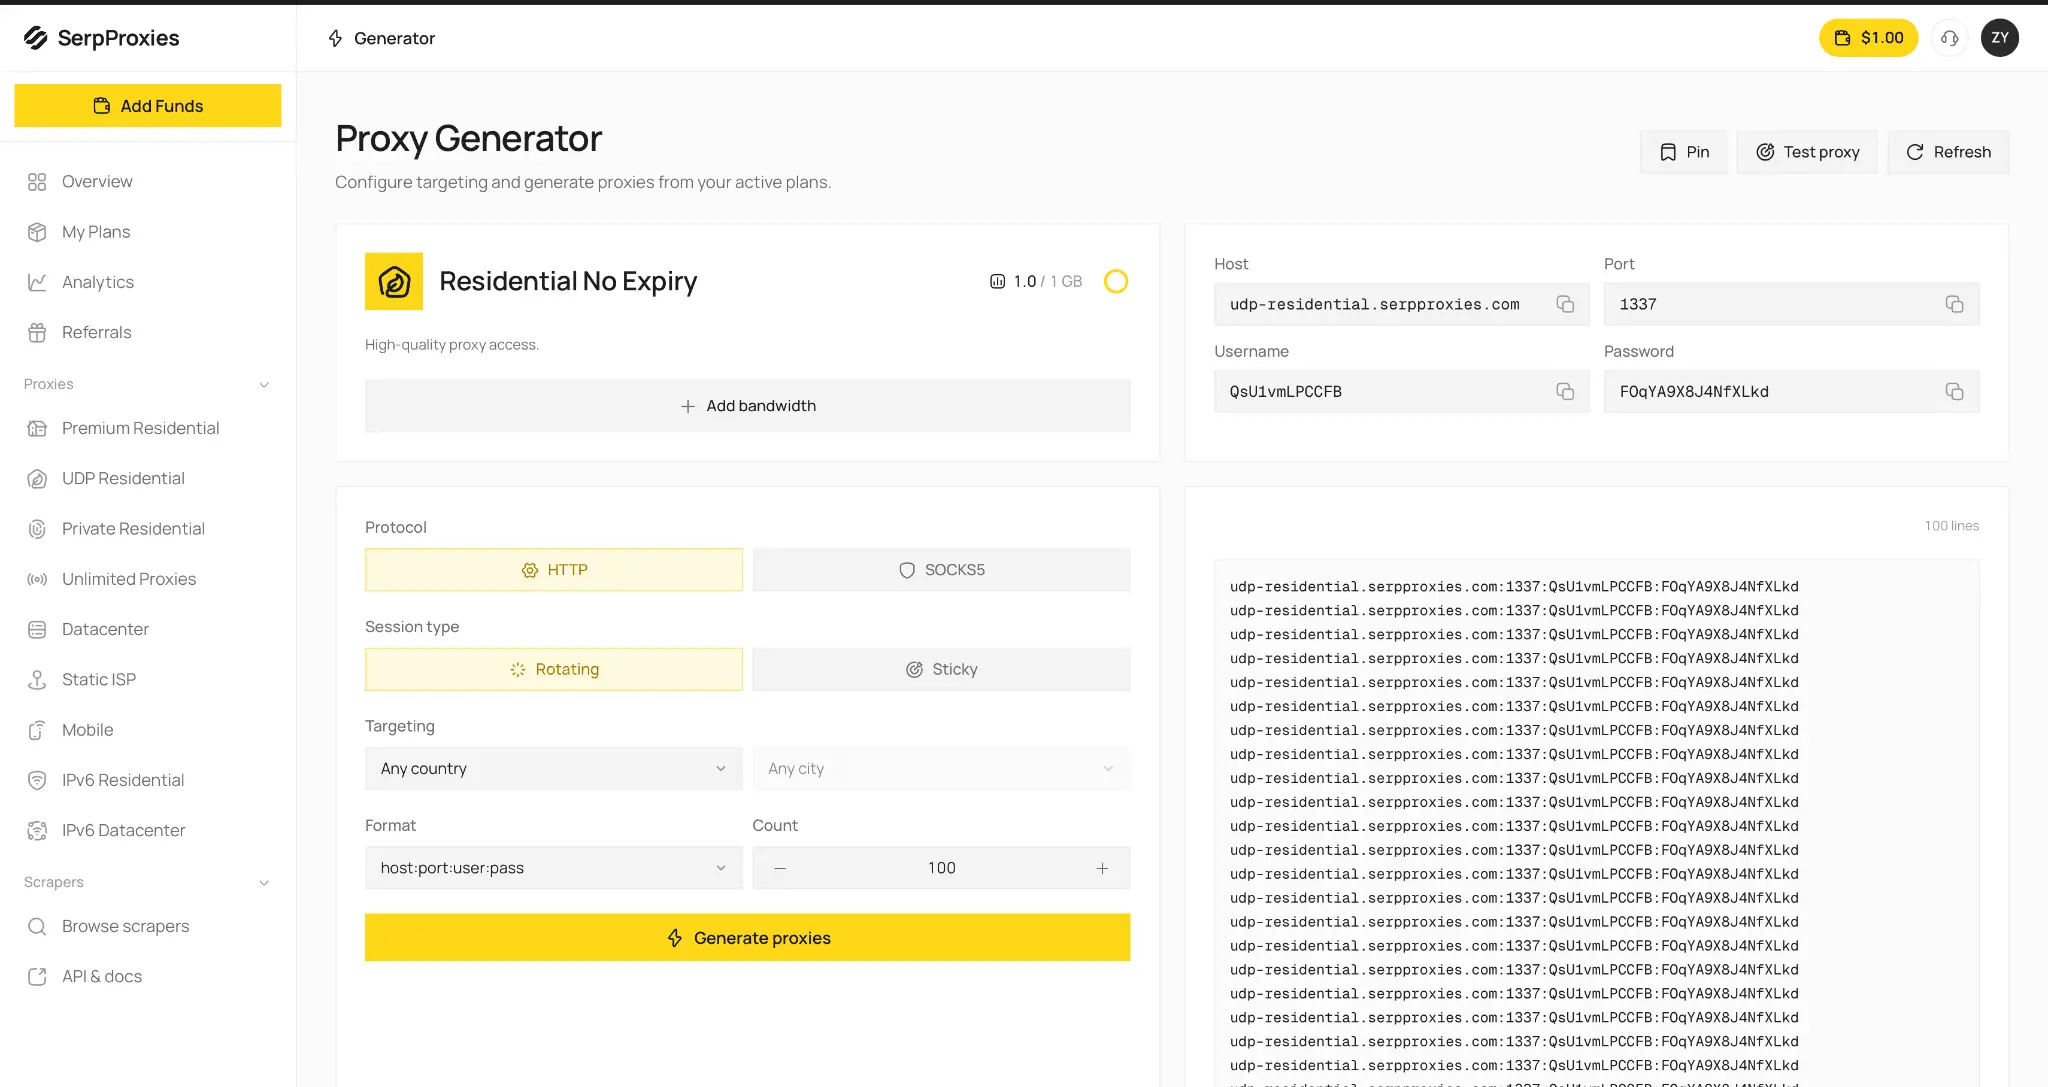Screen dimensions: 2048x1087
Task: Click the Overview grid icon
Action: tap(37, 182)
